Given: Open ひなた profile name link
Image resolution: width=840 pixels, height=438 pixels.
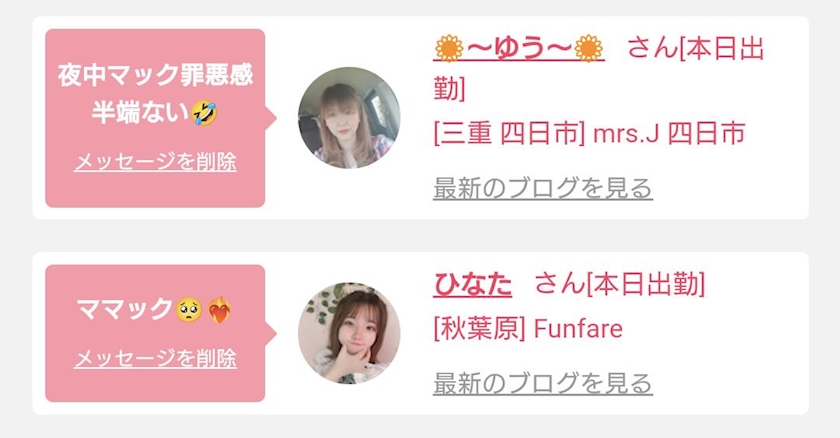Looking at the screenshot, I should click(472, 284).
